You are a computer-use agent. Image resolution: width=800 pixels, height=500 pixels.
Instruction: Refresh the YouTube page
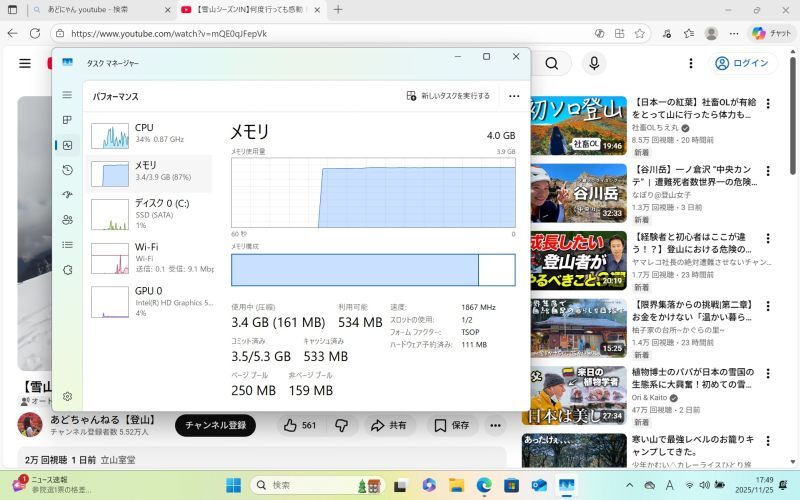pyautogui.click(x=35, y=34)
